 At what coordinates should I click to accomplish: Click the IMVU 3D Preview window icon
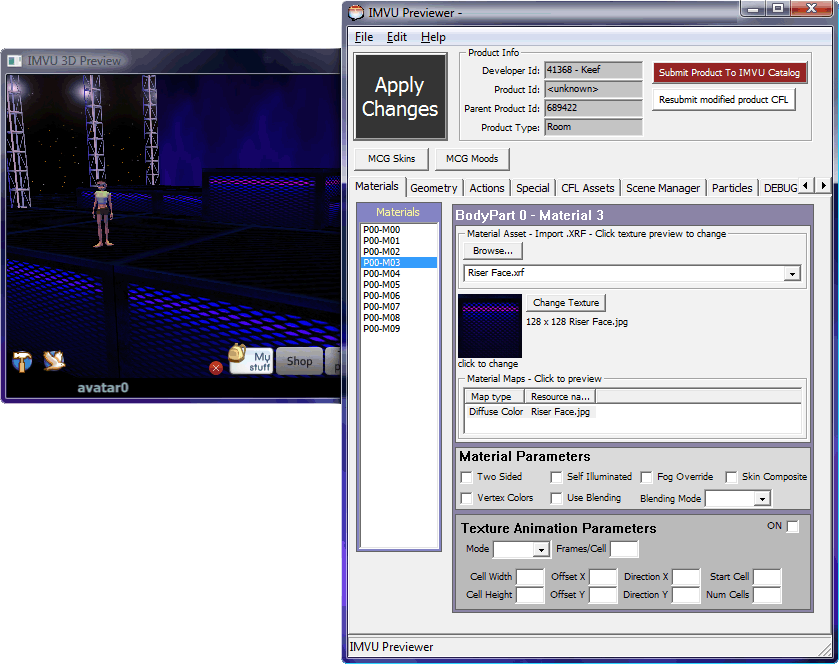[x=14, y=61]
